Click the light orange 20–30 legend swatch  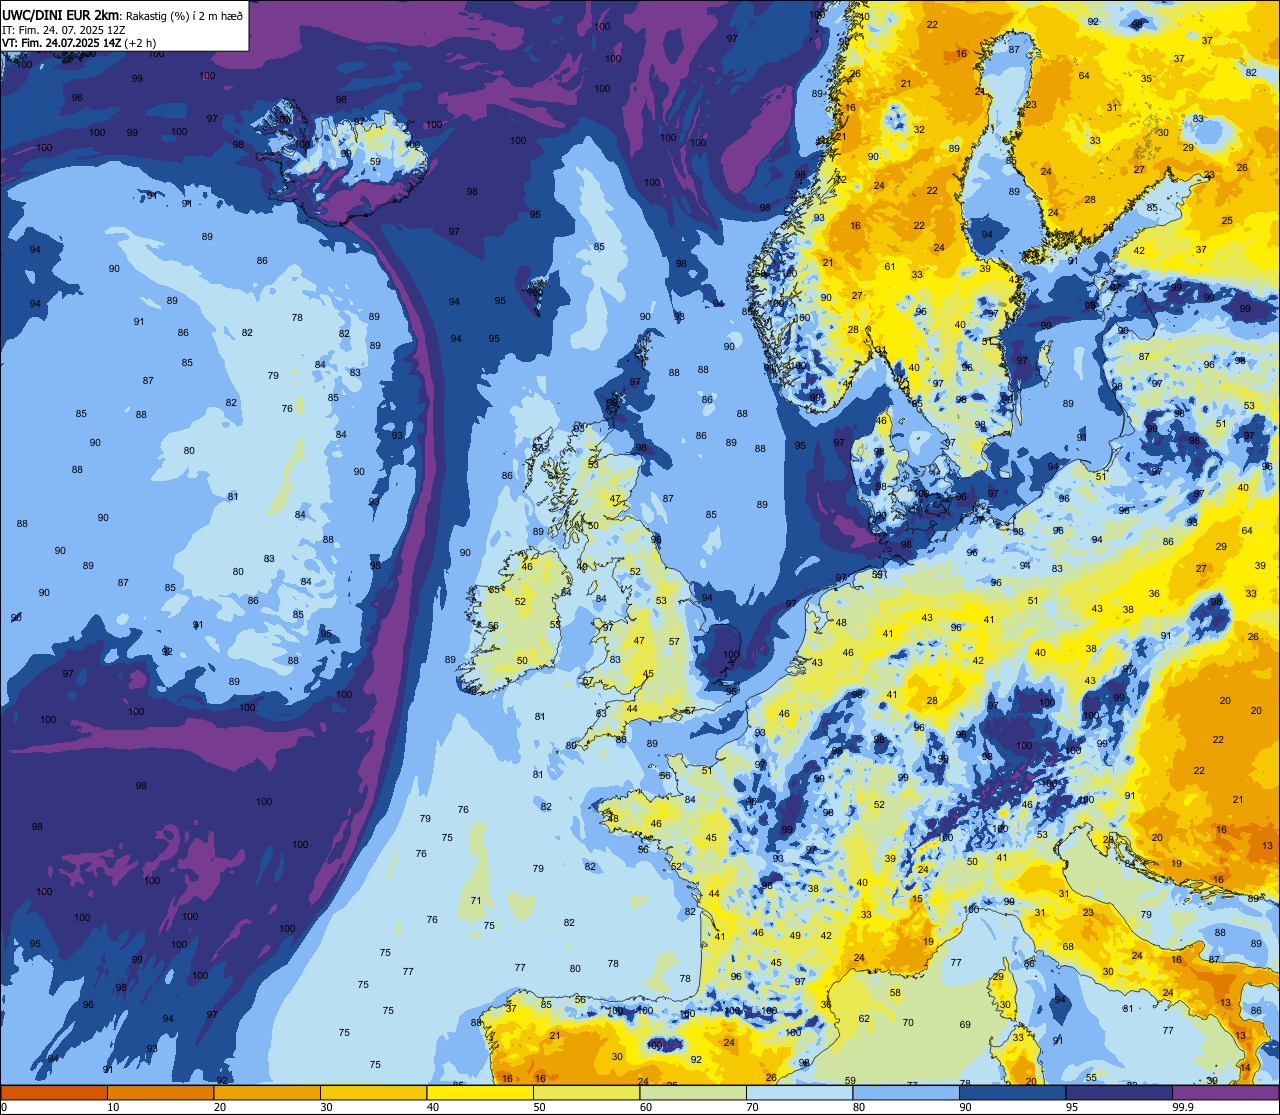tap(267, 1092)
